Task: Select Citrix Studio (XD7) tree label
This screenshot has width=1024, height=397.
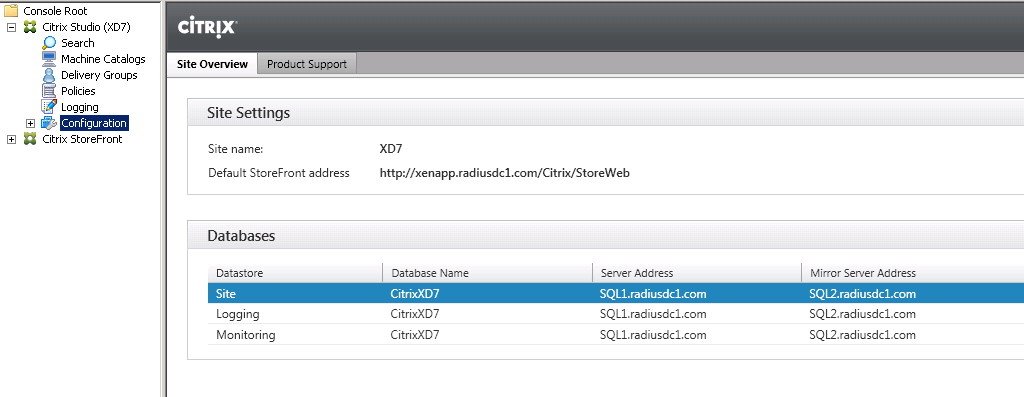Action: click(87, 27)
